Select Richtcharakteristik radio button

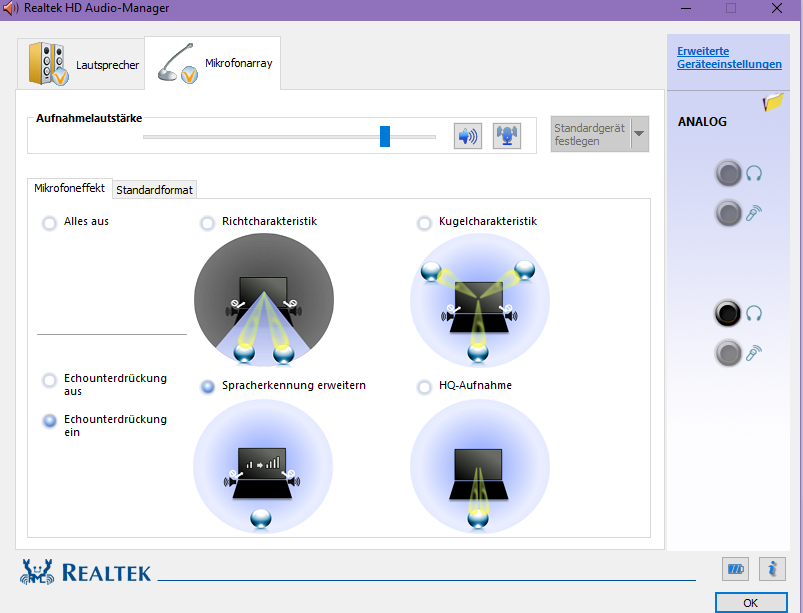[207, 223]
